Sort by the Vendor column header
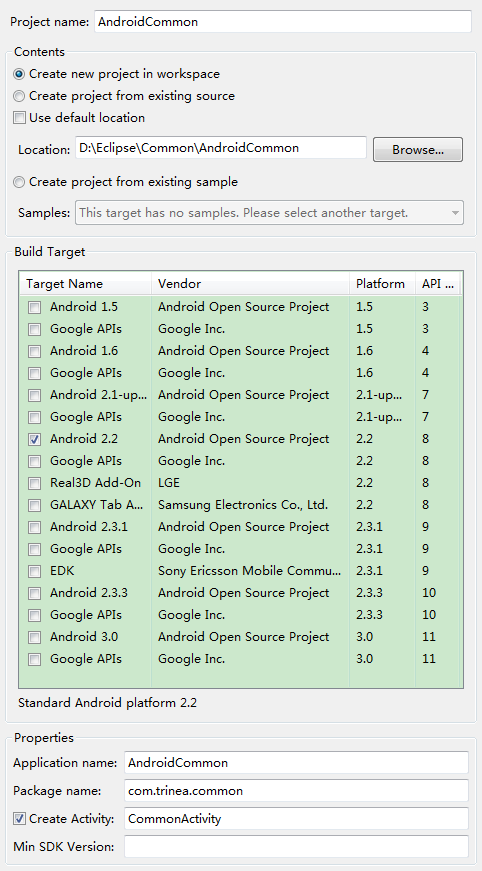 pyautogui.click(x=250, y=284)
